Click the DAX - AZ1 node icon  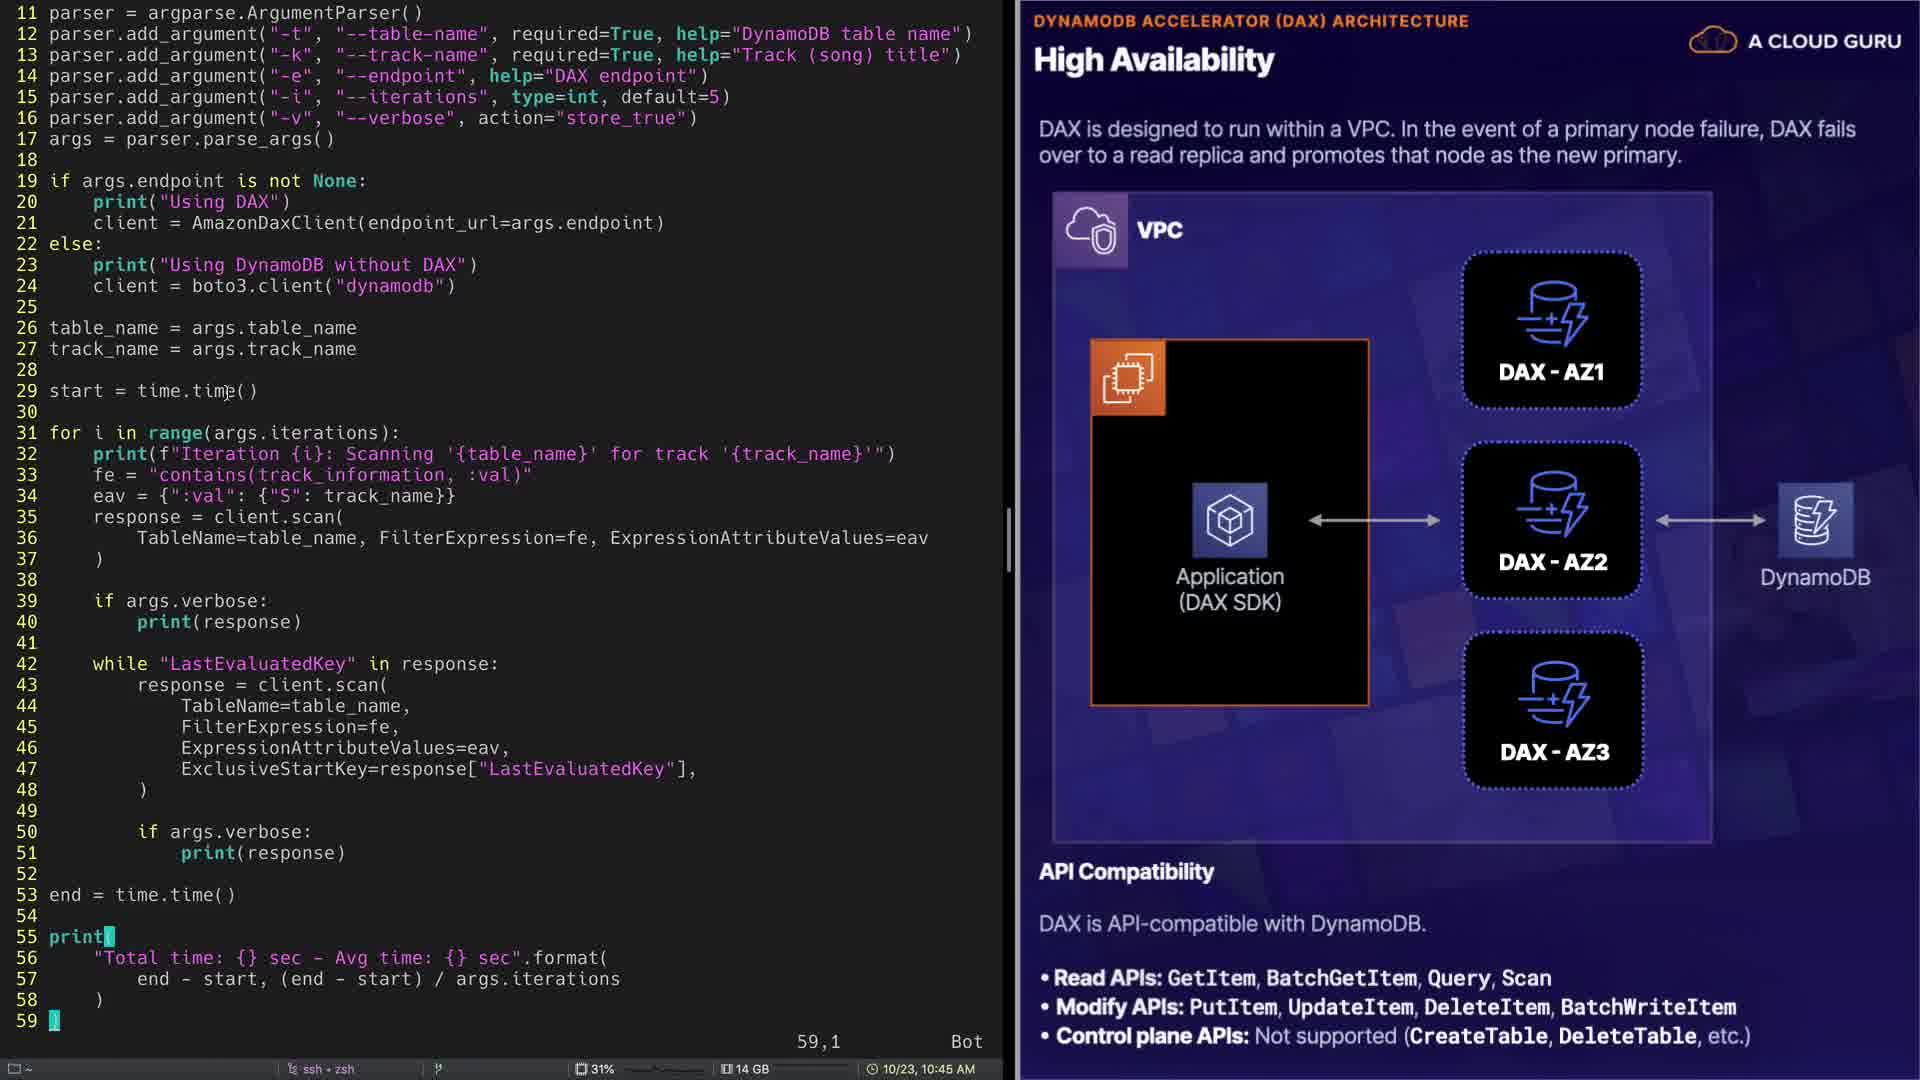click(x=1551, y=312)
